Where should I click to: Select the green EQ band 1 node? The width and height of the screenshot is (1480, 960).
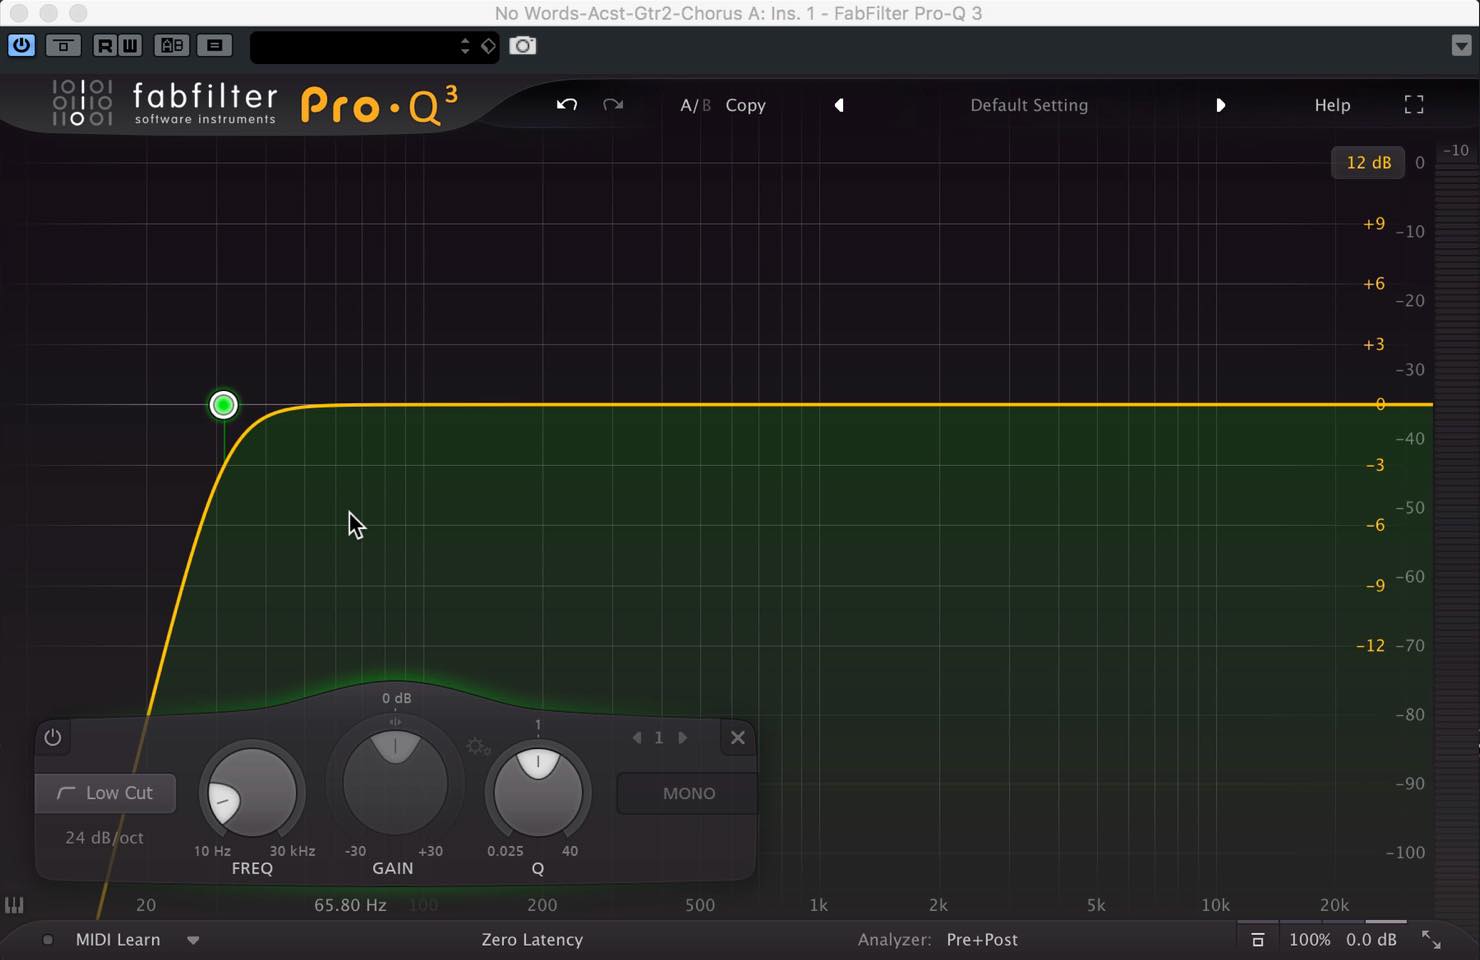[x=223, y=405]
